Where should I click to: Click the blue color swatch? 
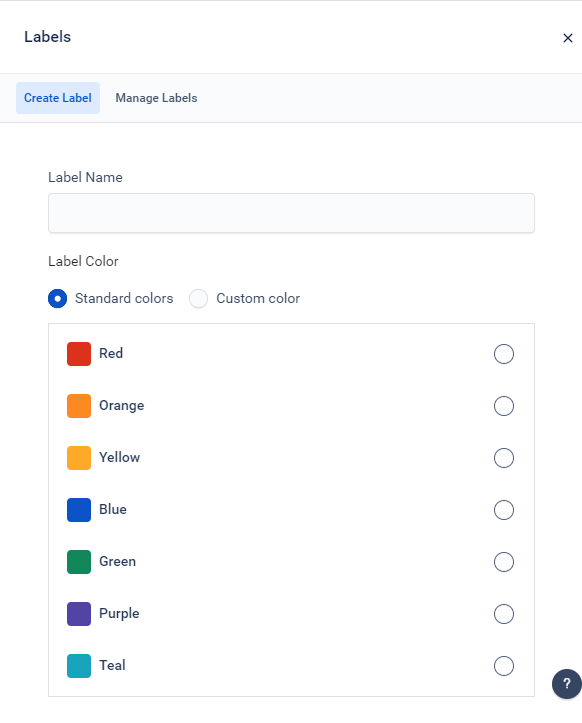79,510
